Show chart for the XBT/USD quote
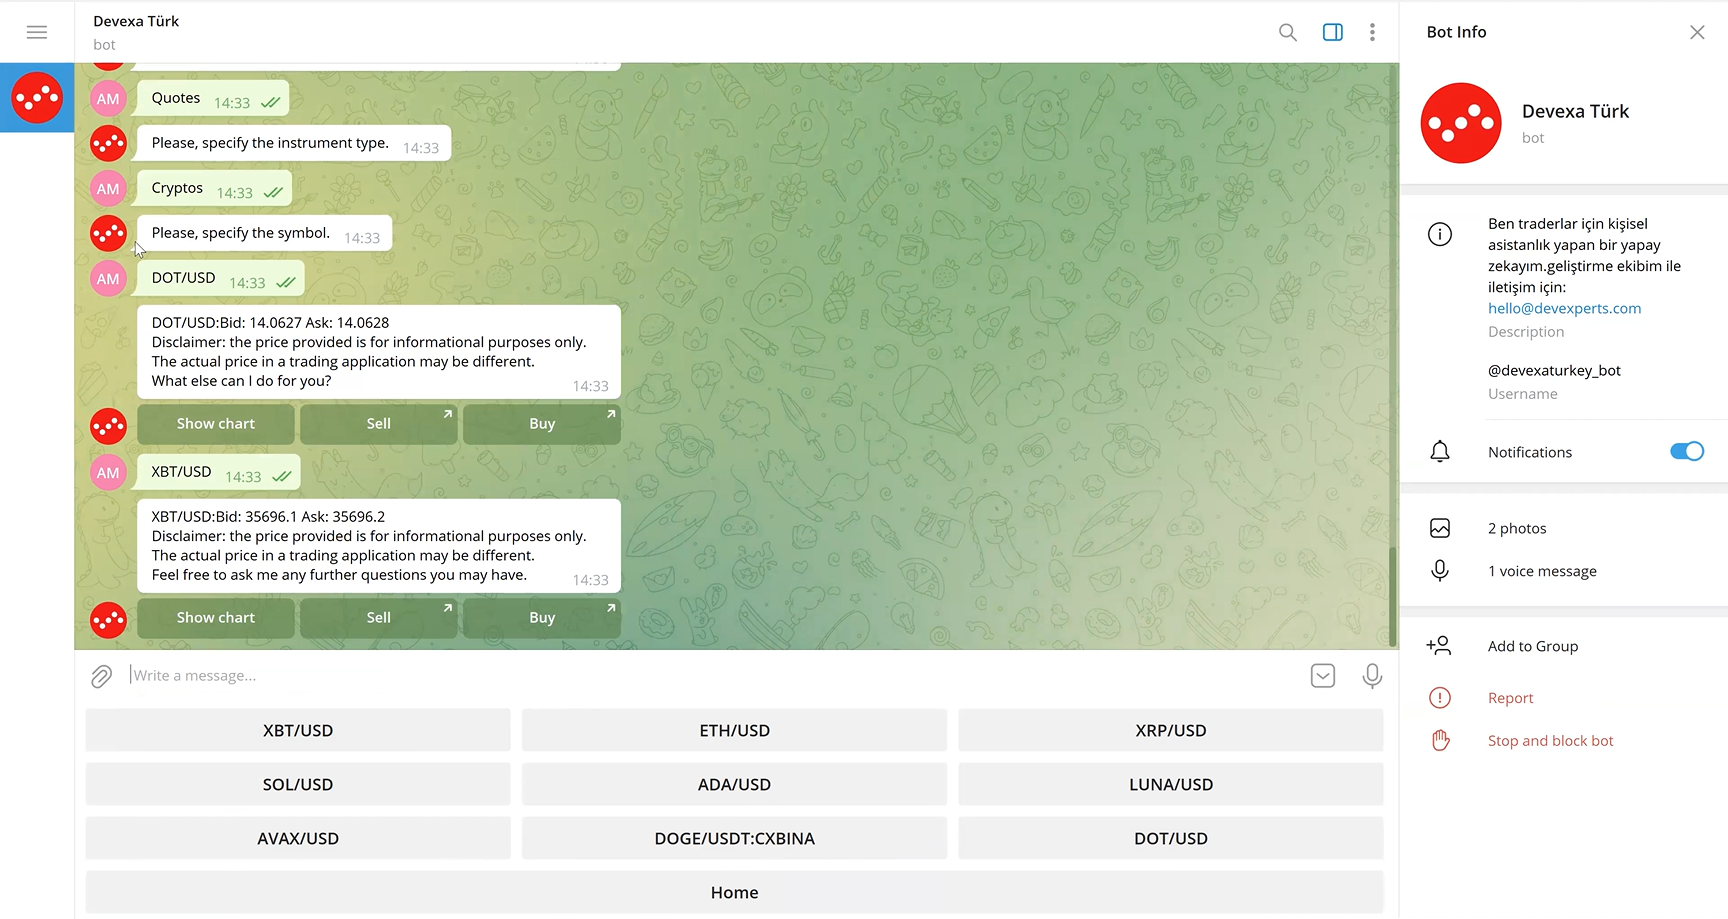This screenshot has height=919, width=1728. coord(216,618)
